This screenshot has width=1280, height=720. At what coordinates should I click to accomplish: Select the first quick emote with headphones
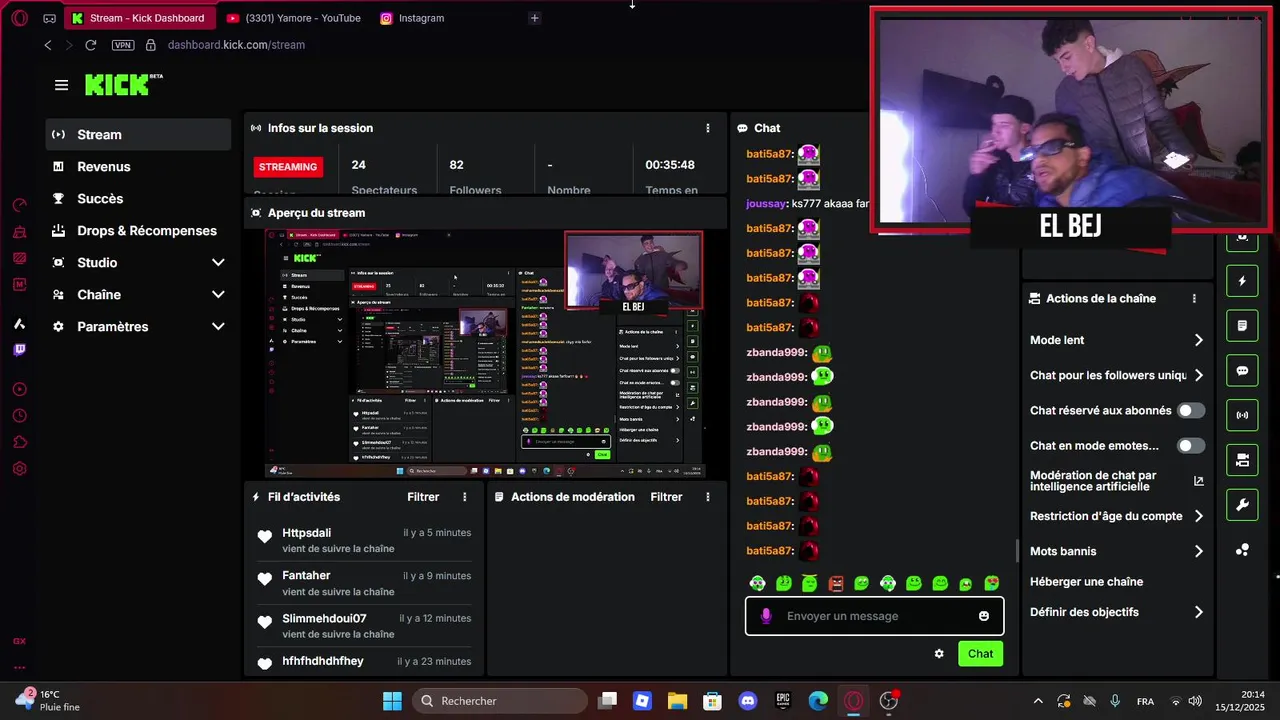758,583
